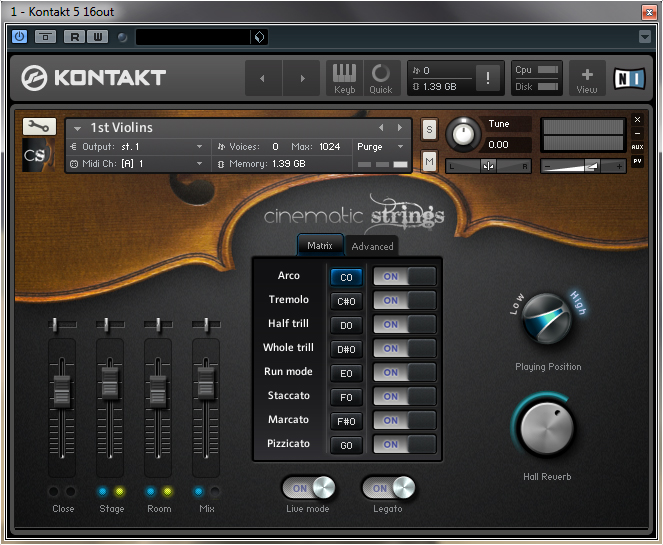
Task: Toggle the Tremolo ON switch
Action: pos(405,301)
